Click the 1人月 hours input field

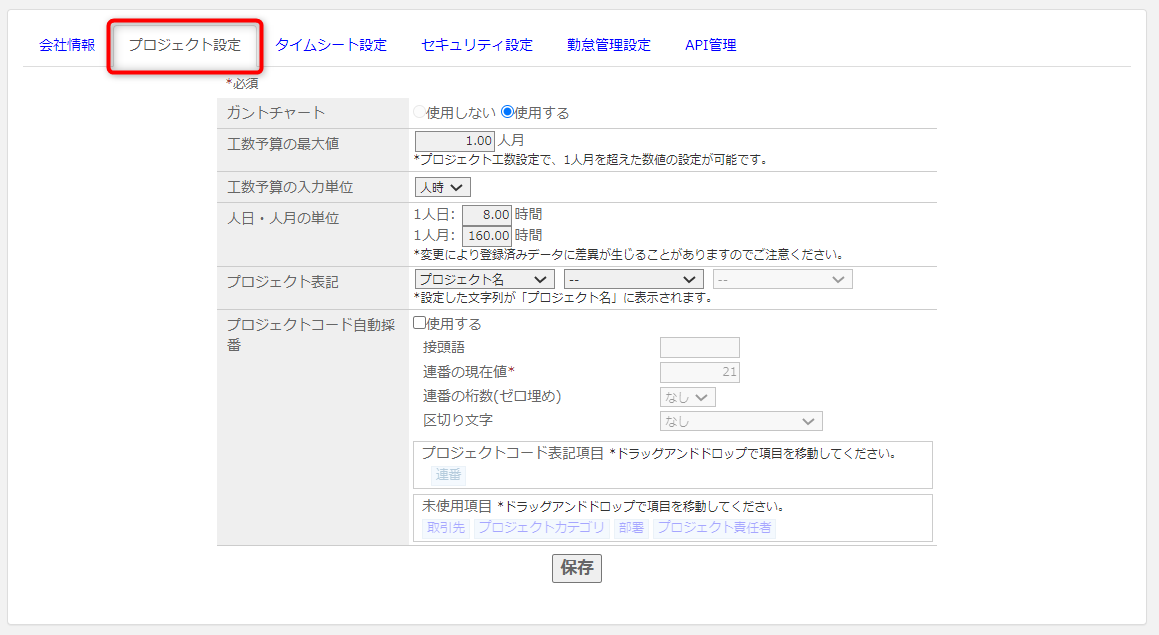[x=487, y=237]
